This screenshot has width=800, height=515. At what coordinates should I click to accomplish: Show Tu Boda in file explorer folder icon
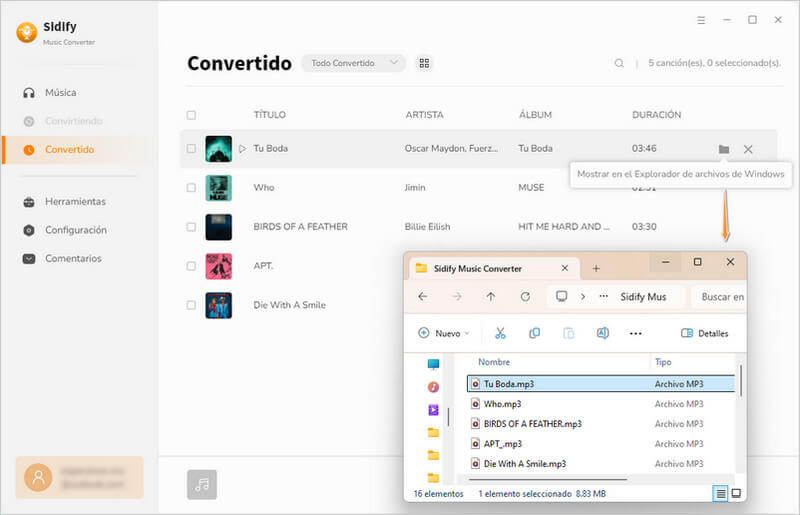coord(723,149)
